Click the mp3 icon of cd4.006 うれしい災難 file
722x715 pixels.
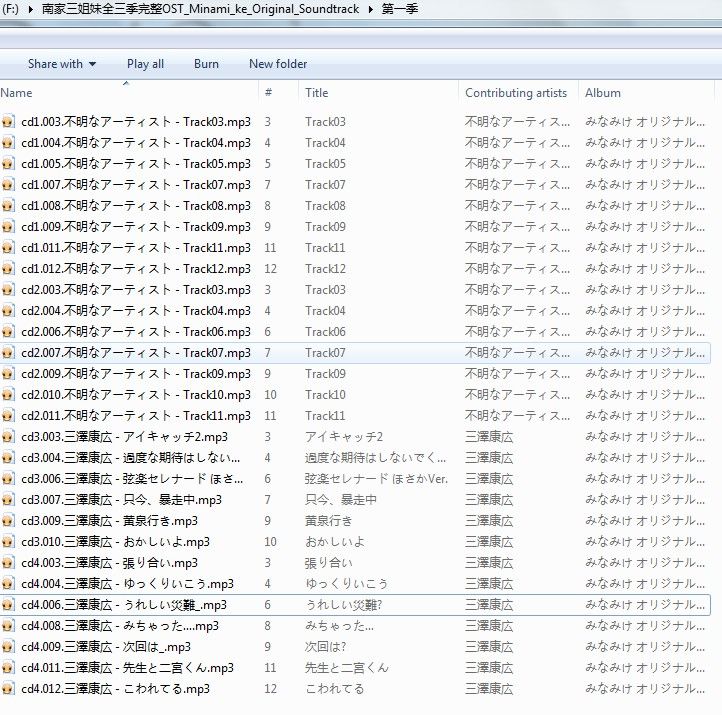point(8,604)
